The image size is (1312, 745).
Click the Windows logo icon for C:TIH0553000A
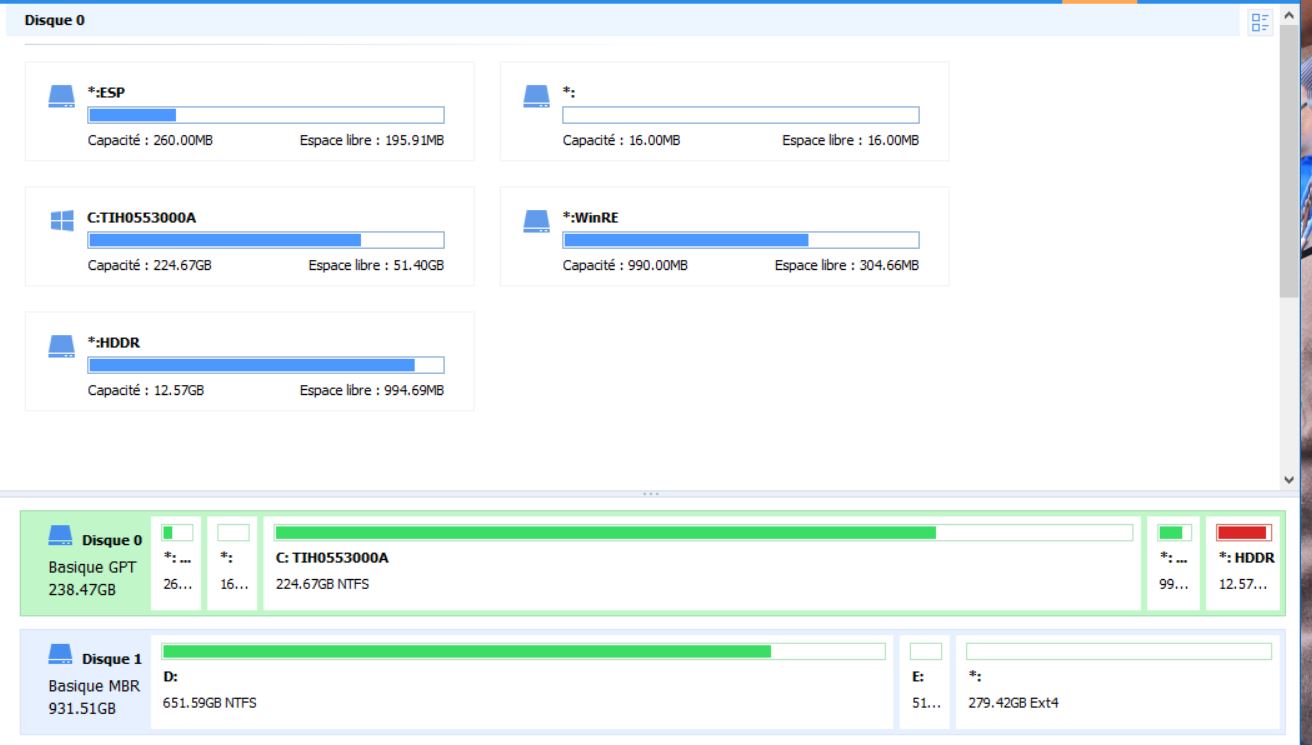click(62, 221)
